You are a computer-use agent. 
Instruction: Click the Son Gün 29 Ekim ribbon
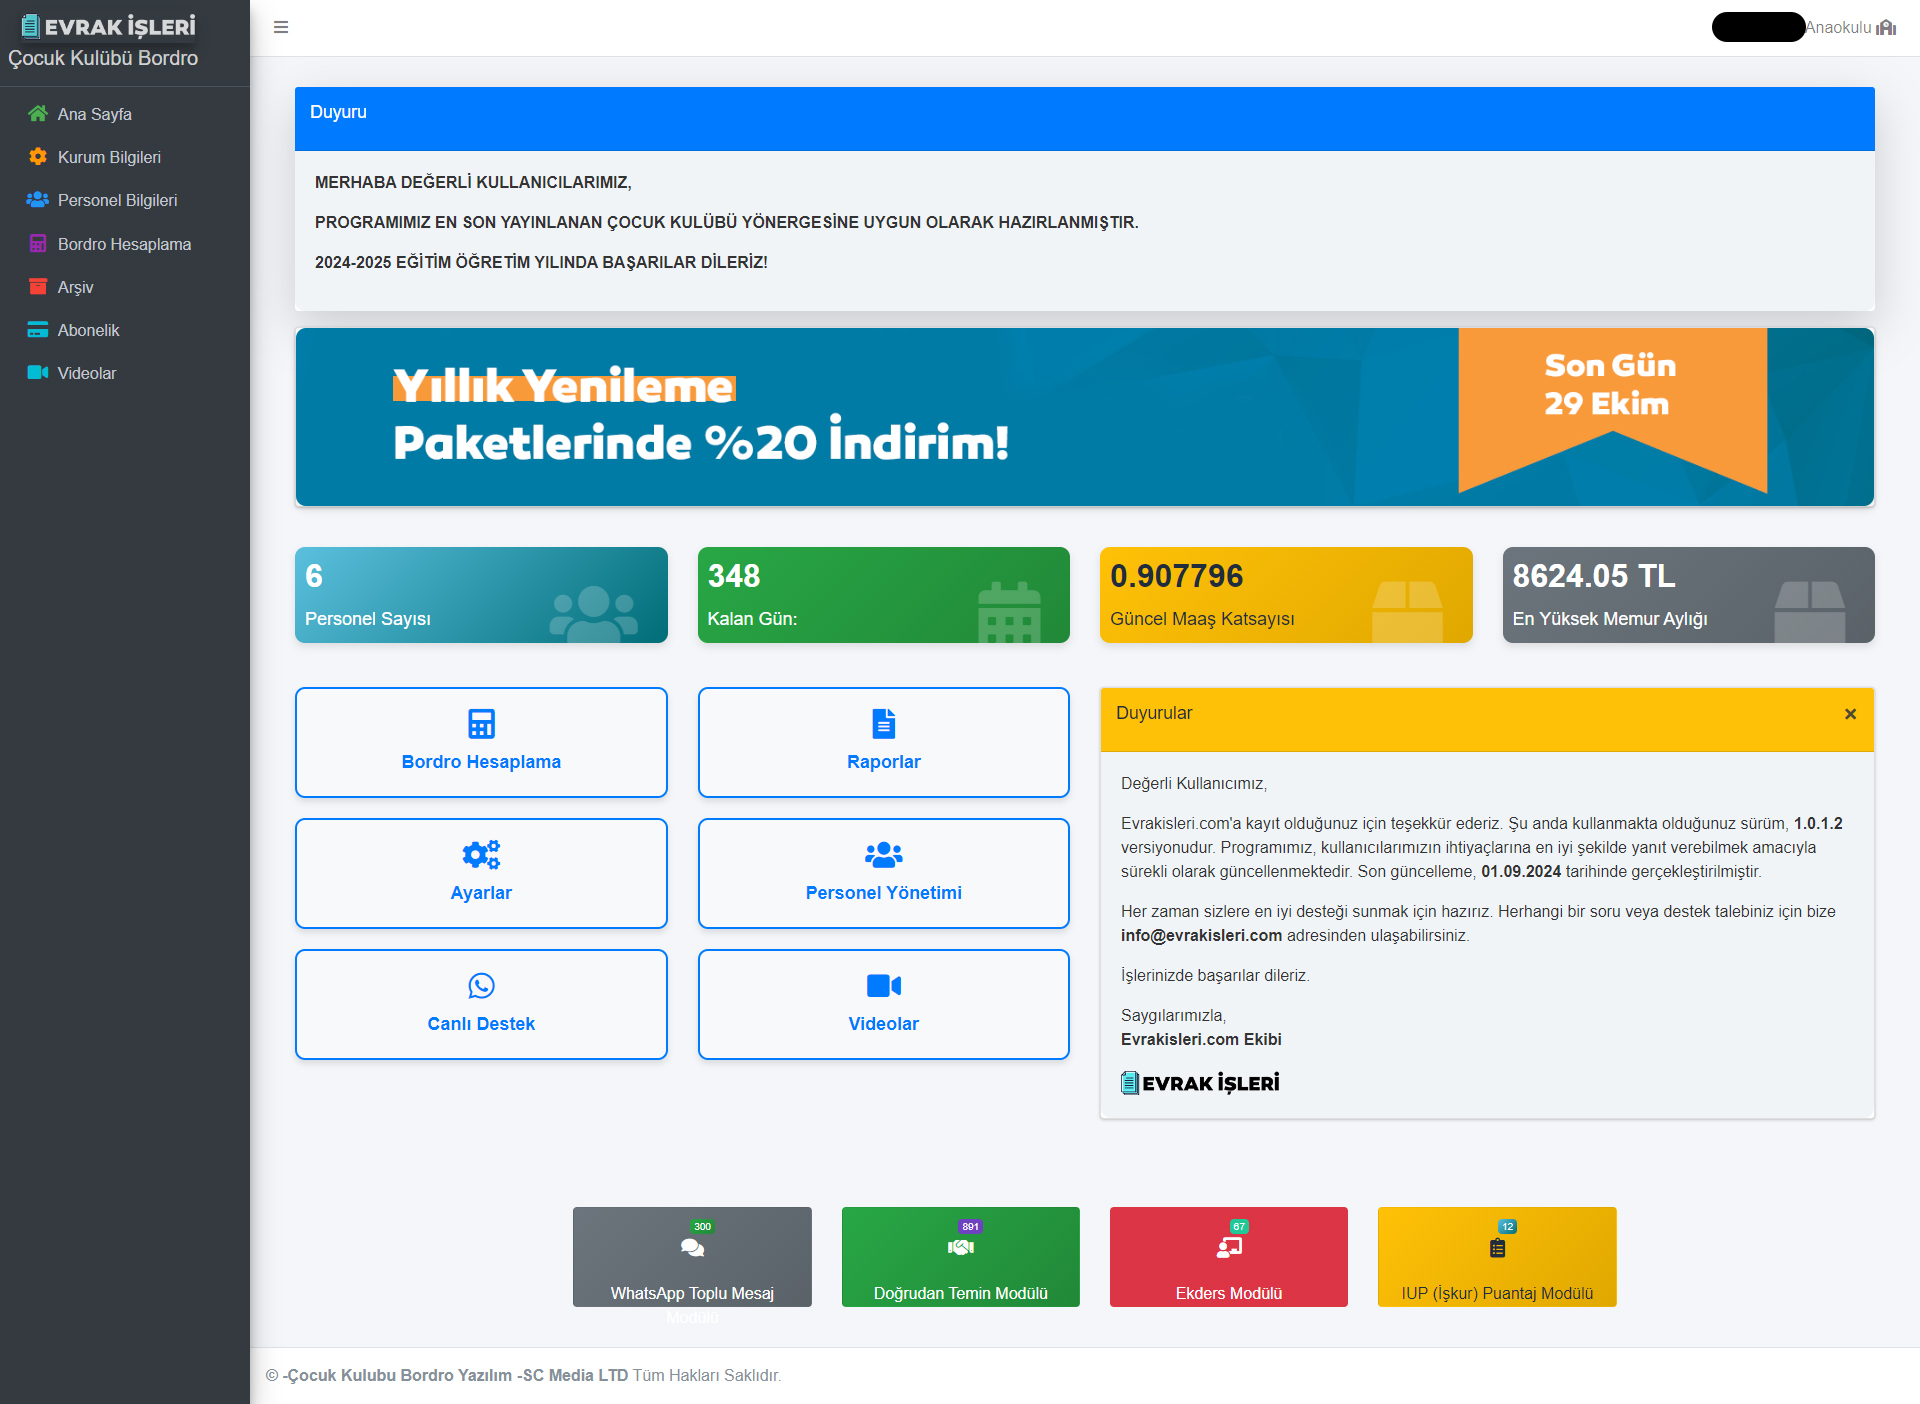1612,410
